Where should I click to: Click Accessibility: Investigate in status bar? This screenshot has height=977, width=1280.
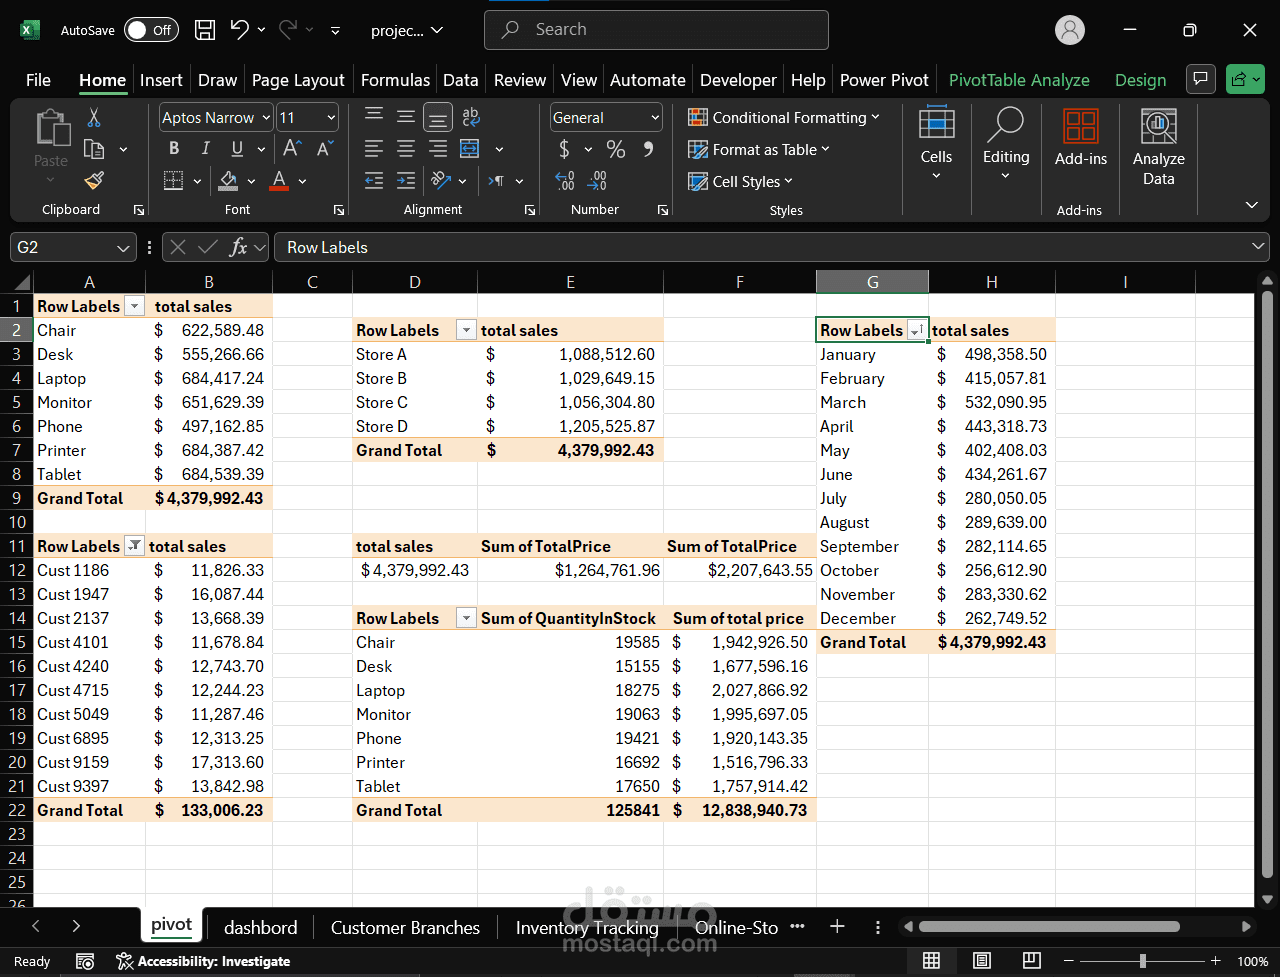pos(203,961)
